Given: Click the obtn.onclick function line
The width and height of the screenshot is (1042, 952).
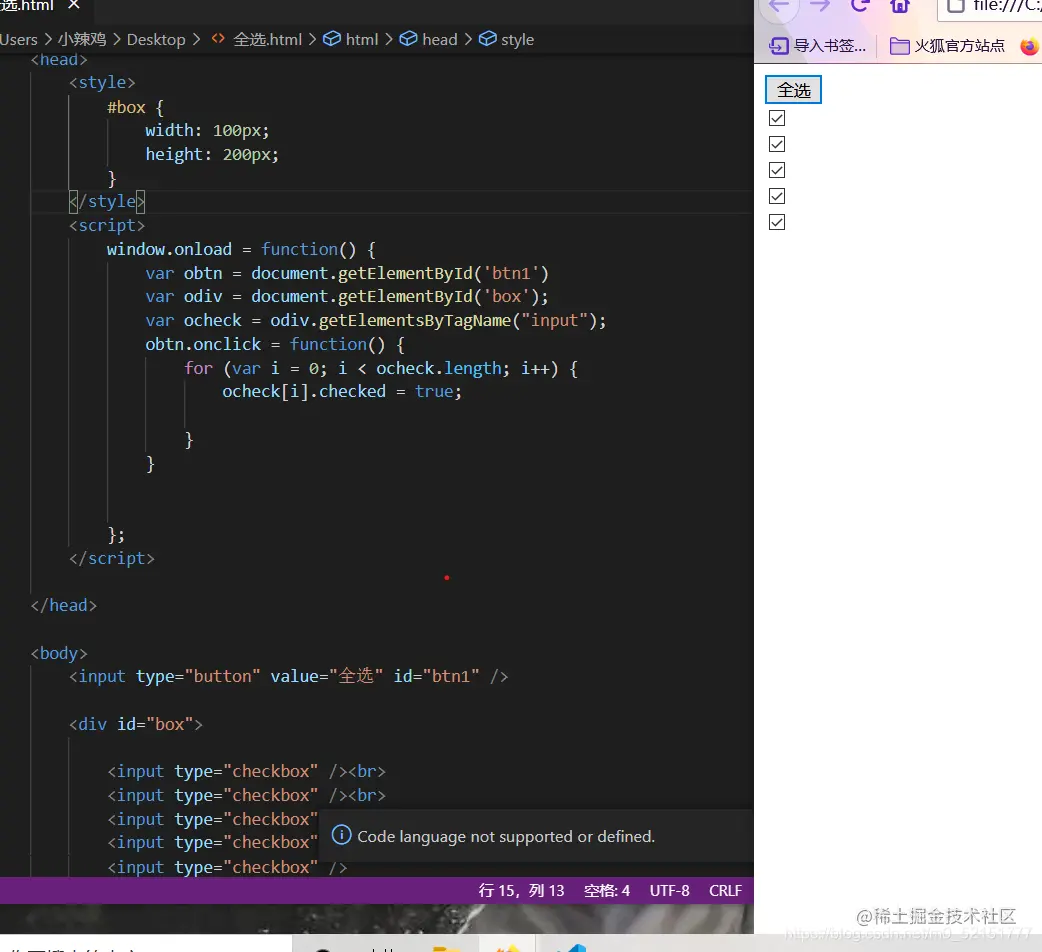Looking at the screenshot, I should 275,345.
